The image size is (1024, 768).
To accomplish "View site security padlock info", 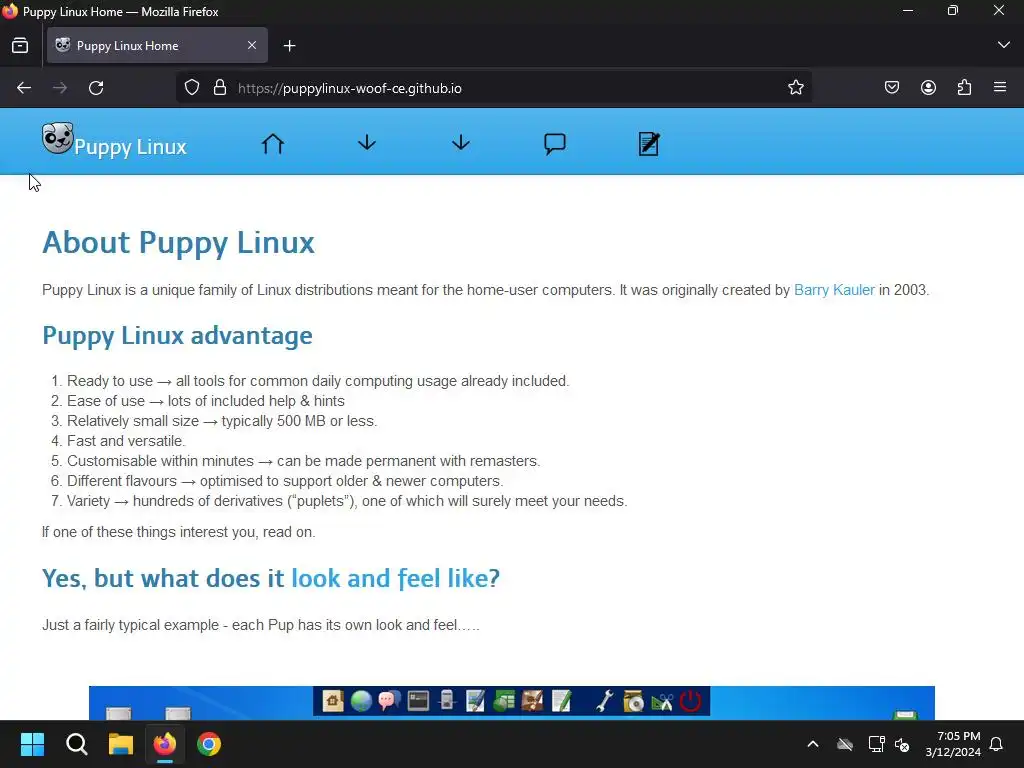I will click(x=220, y=88).
